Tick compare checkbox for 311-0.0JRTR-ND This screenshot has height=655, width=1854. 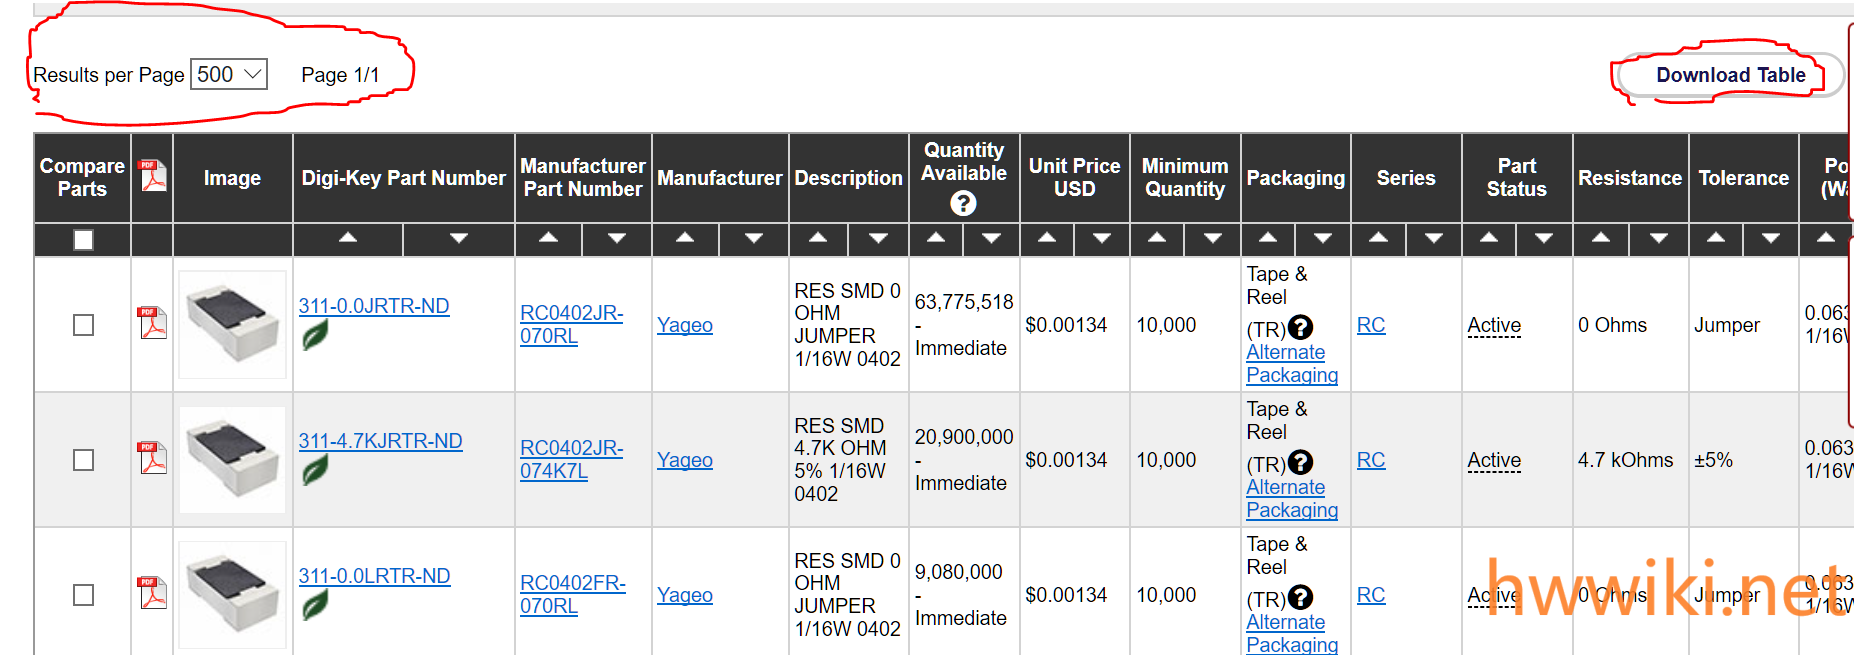[x=83, y=325]
